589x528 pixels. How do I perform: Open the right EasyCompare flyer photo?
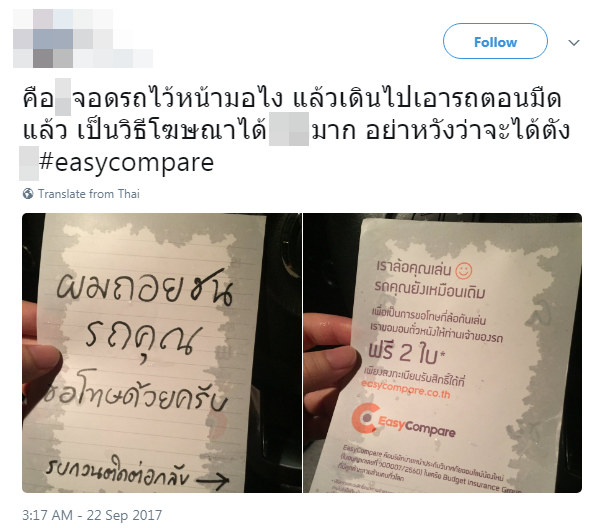tap(443, 353)
